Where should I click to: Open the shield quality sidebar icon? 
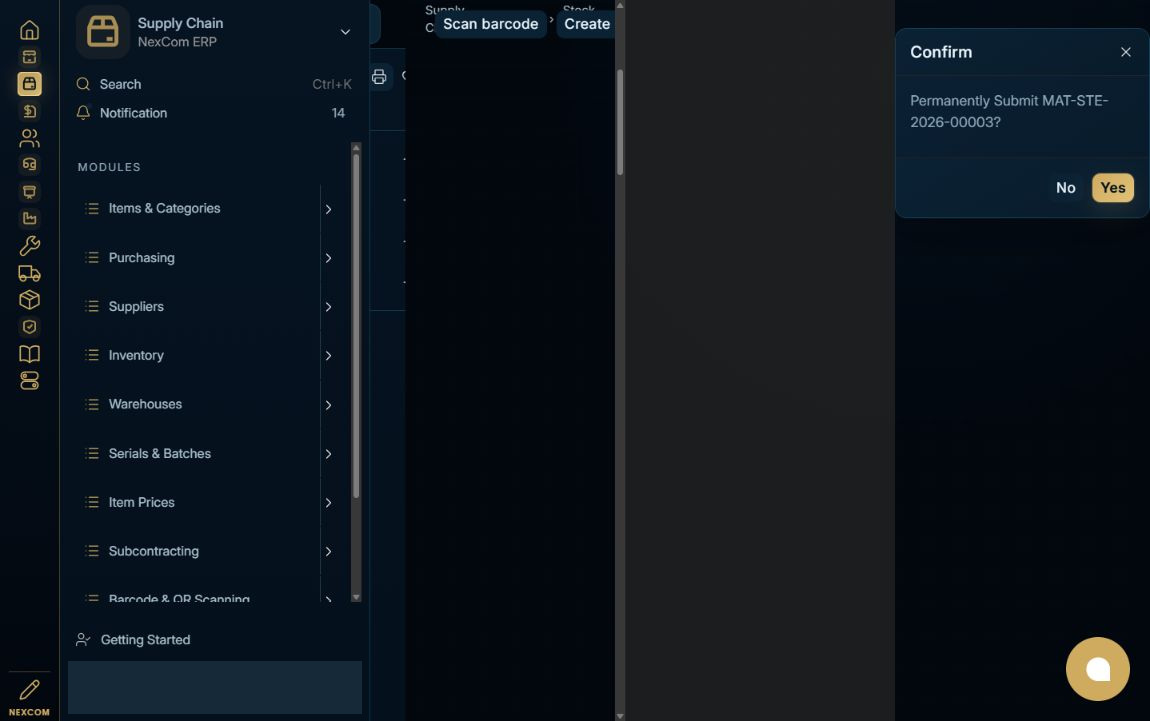29,327
